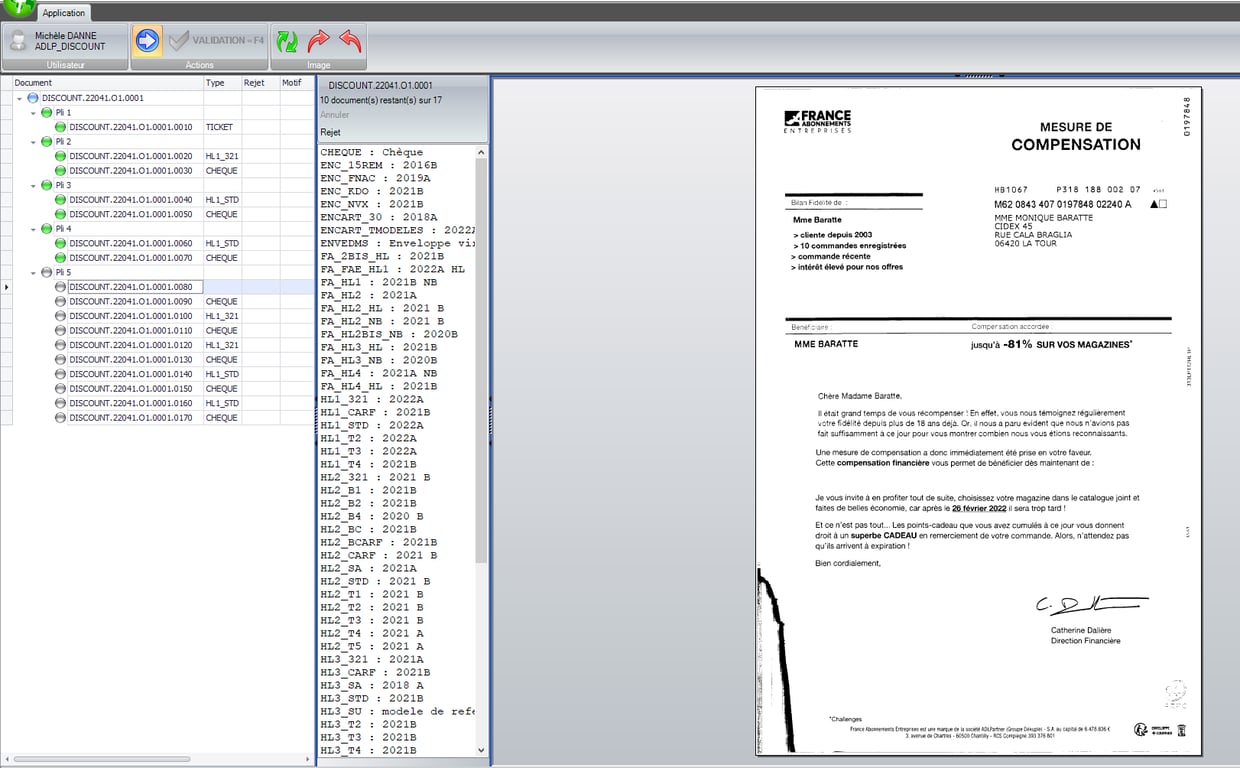Click the user avatar icon for Michèle DANNE
This screenshot has height=768, width=1240.
17,41
